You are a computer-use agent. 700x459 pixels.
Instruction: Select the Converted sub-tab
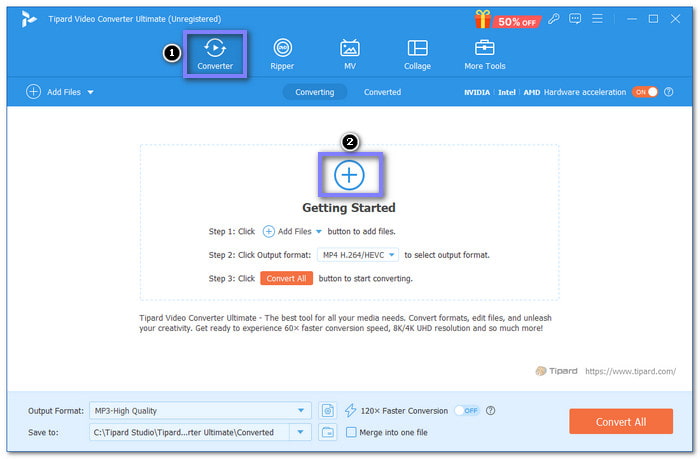tap(382, 92)
